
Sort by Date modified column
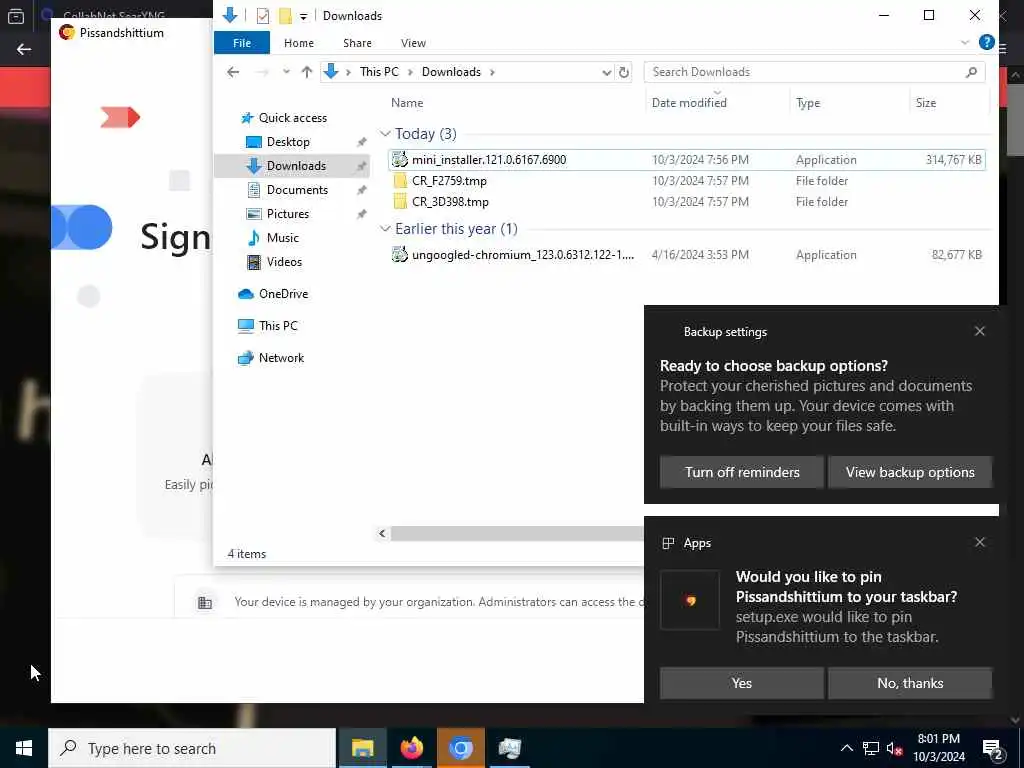tap(688, 103)
